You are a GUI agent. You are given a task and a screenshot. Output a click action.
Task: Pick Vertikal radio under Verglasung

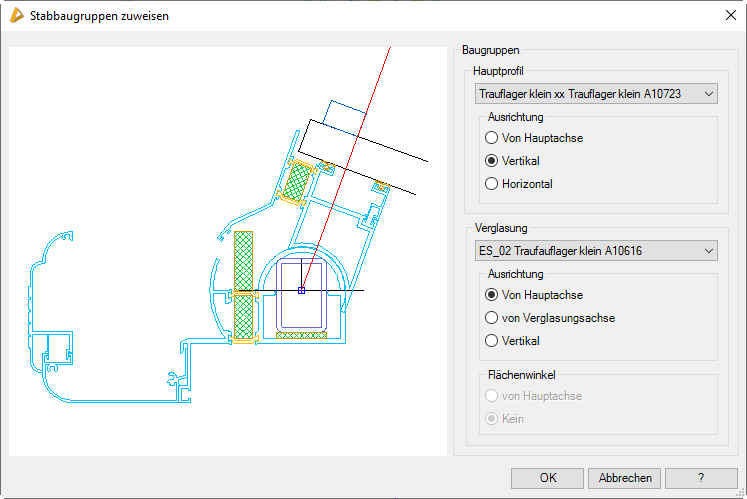pyautogui.click(x=491, y=341)
